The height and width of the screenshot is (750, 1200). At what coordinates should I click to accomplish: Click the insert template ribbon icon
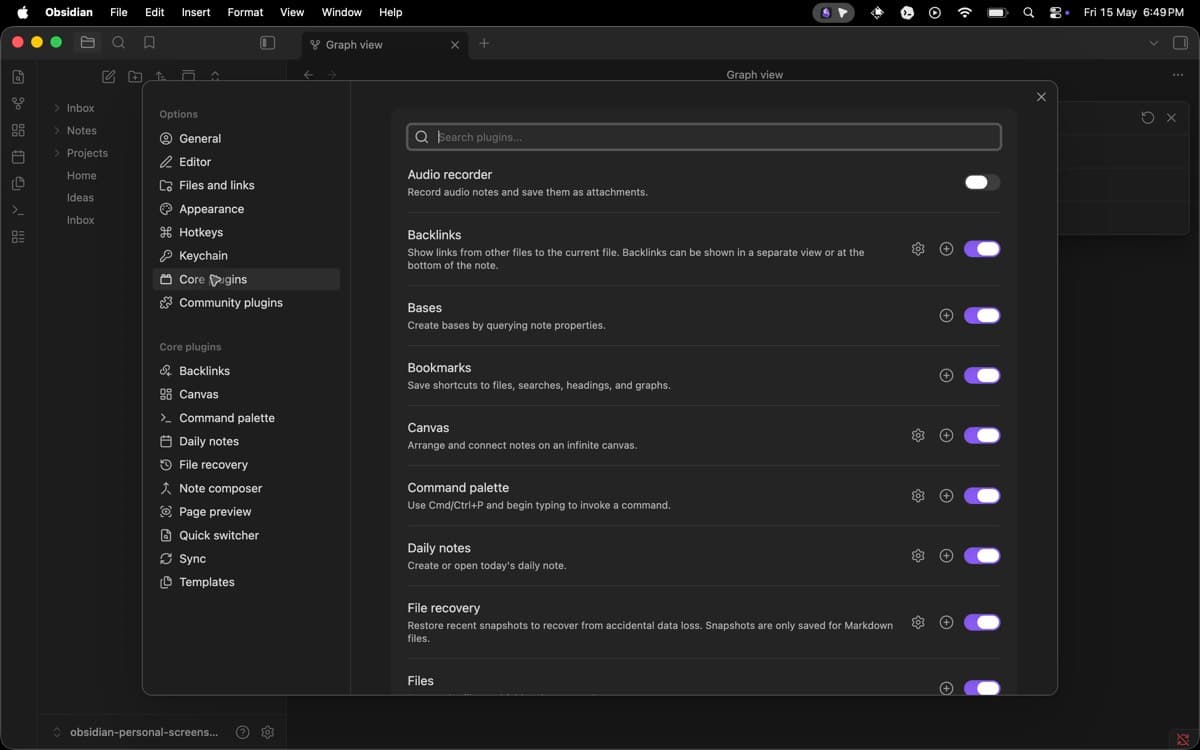click(18, 184)
